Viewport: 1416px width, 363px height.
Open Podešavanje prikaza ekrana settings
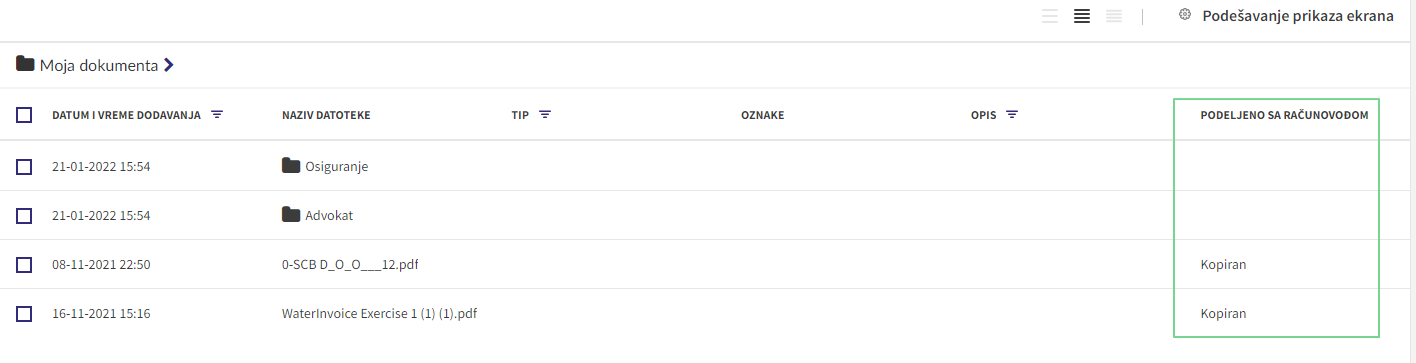pos(1298,16)
